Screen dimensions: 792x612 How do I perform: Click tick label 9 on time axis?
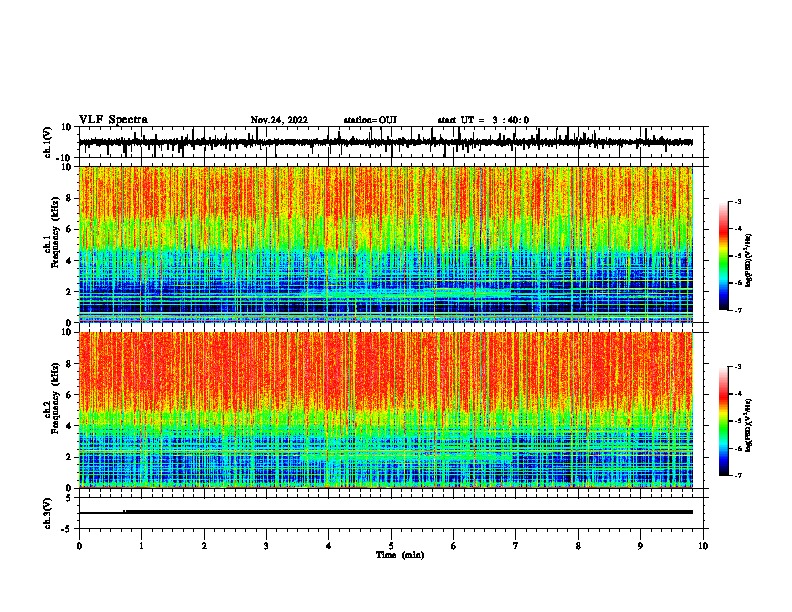tap(641, 545)
